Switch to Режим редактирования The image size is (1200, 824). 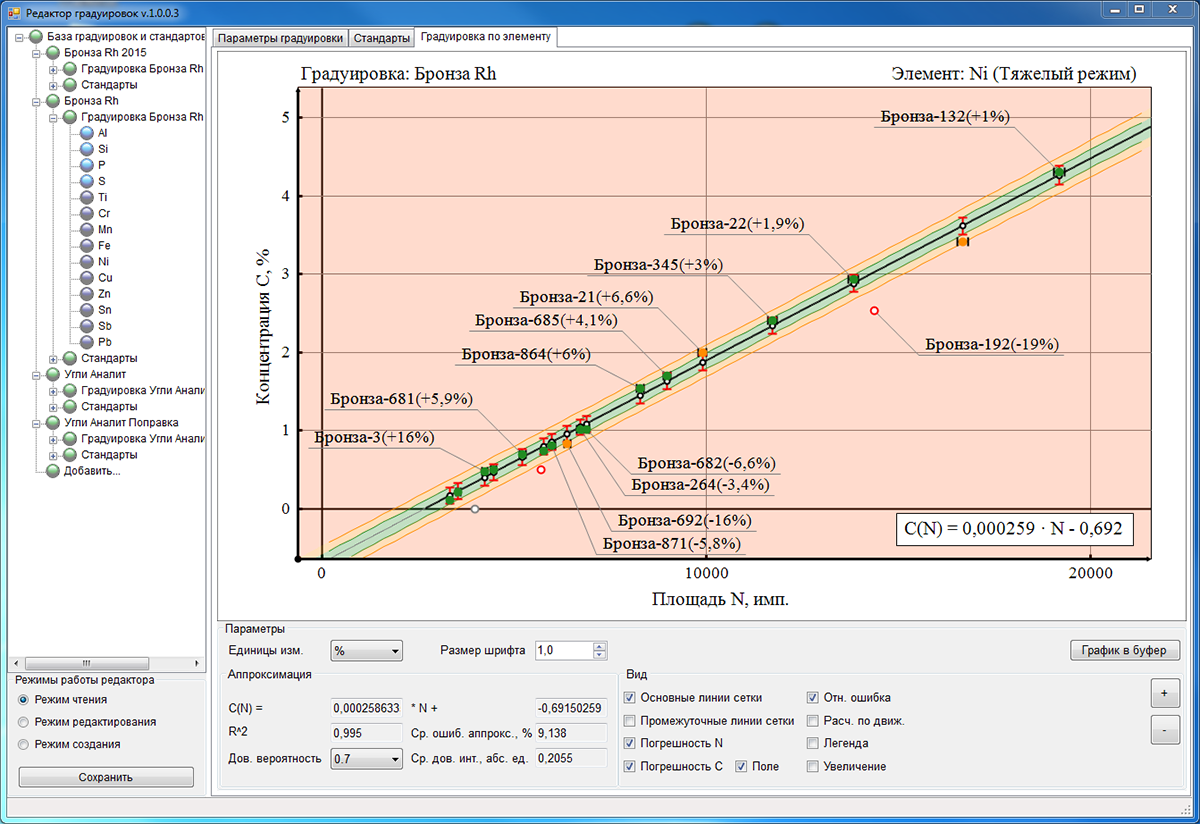pos(24,722)
